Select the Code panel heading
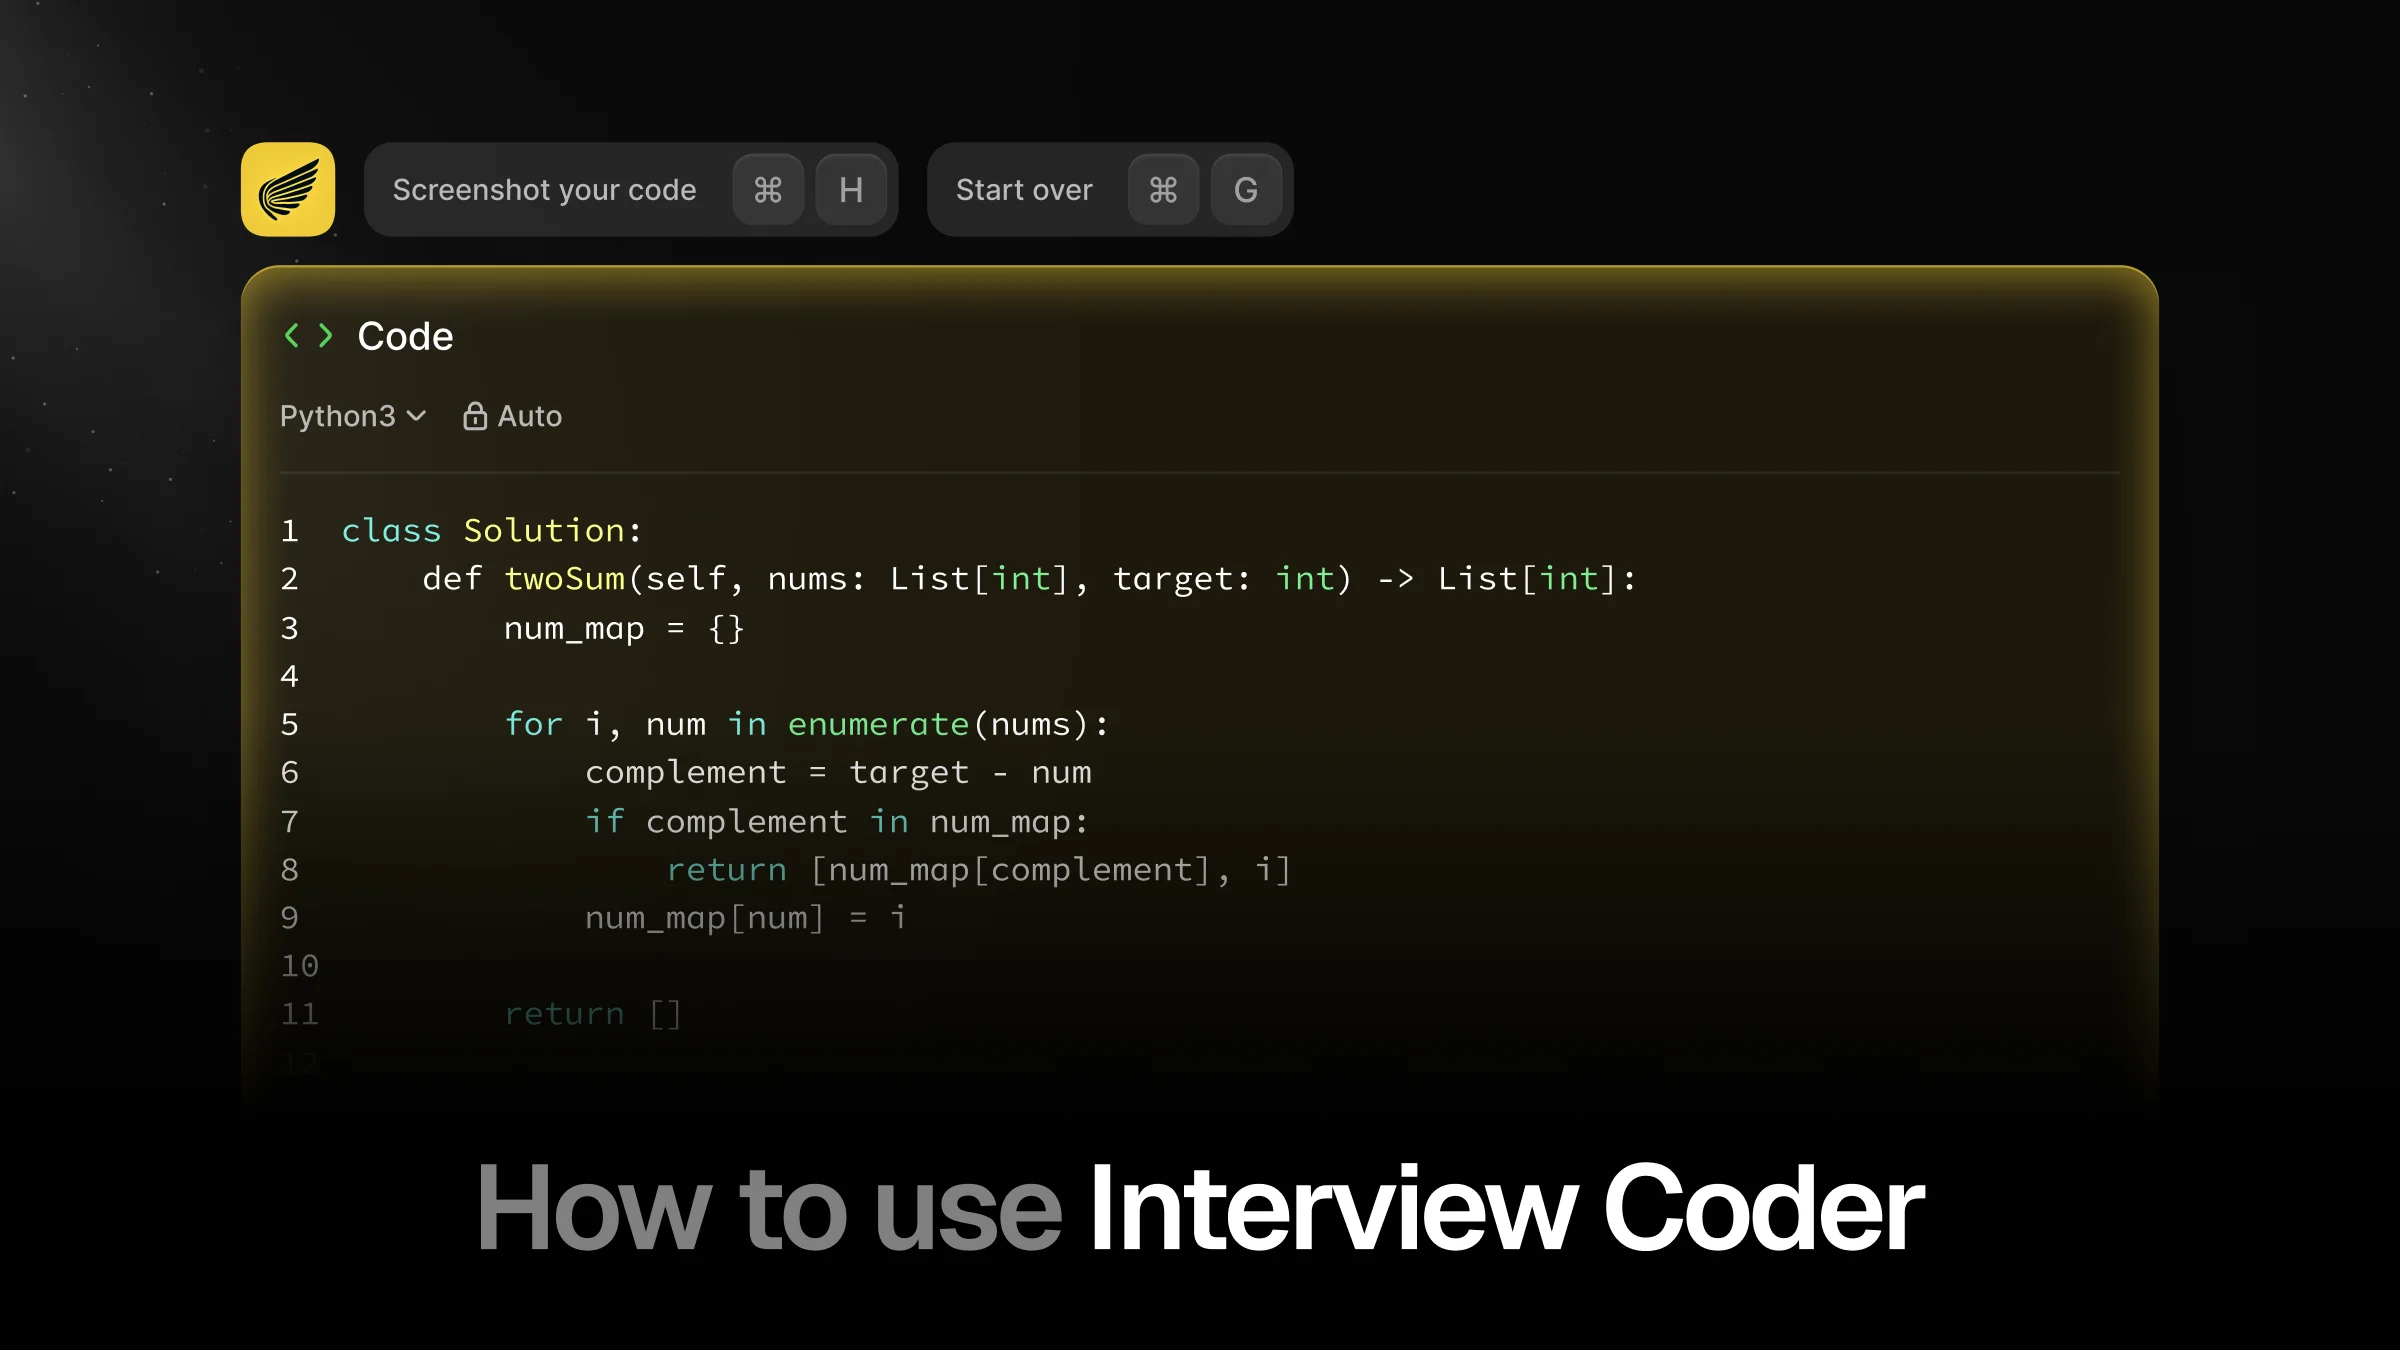Viewport: 2400px width, 1350px height. pos(405,337)
